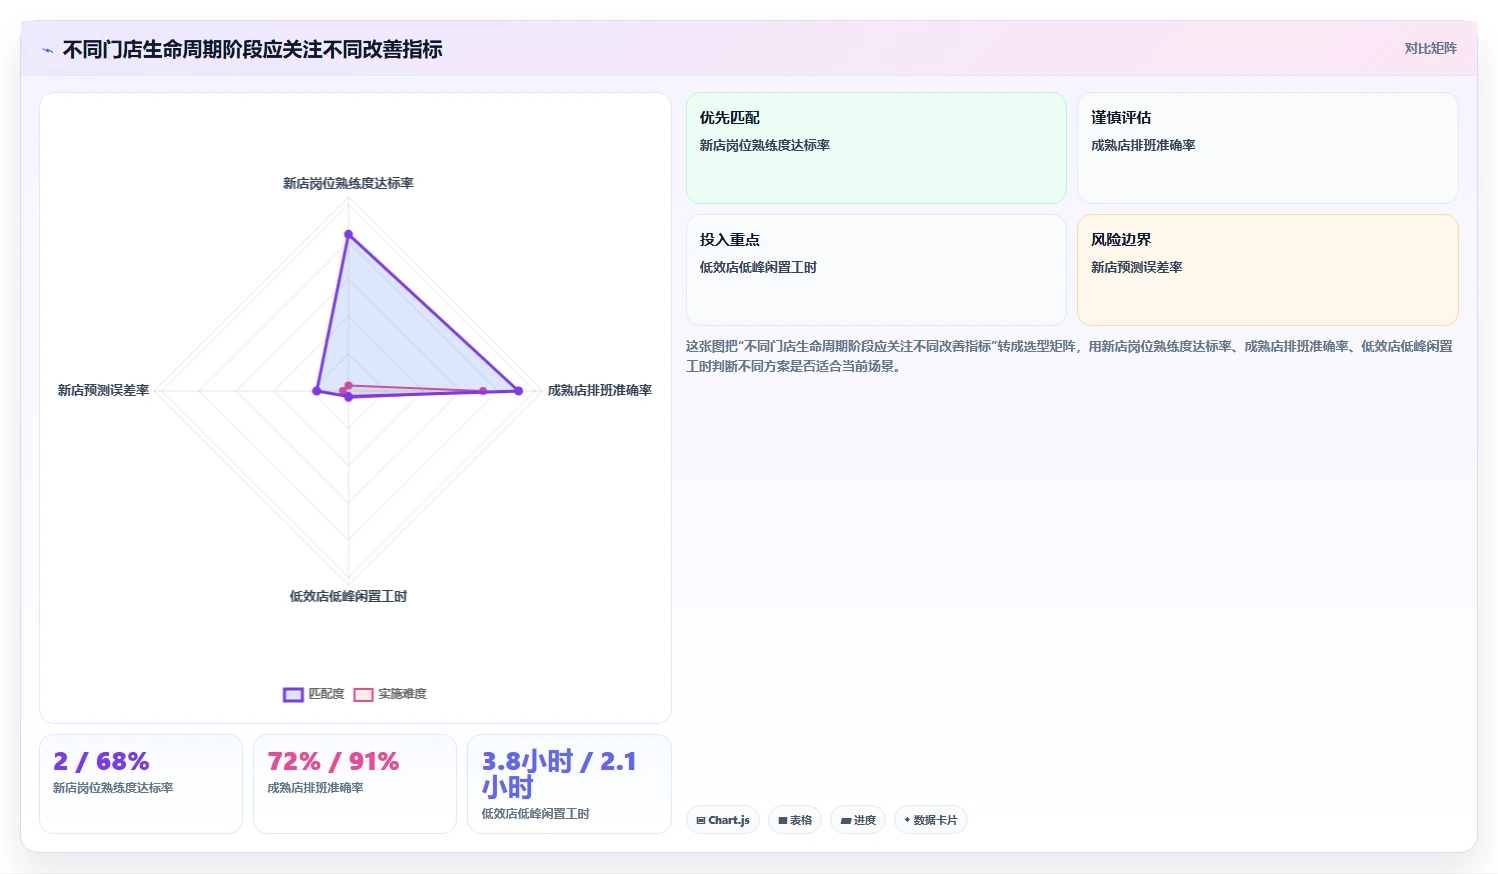The height and width of the screenshot is (874, 1498).
Task: Click 新店预测误差率 text in 风险边界 card
Action: click(1136, 267)
